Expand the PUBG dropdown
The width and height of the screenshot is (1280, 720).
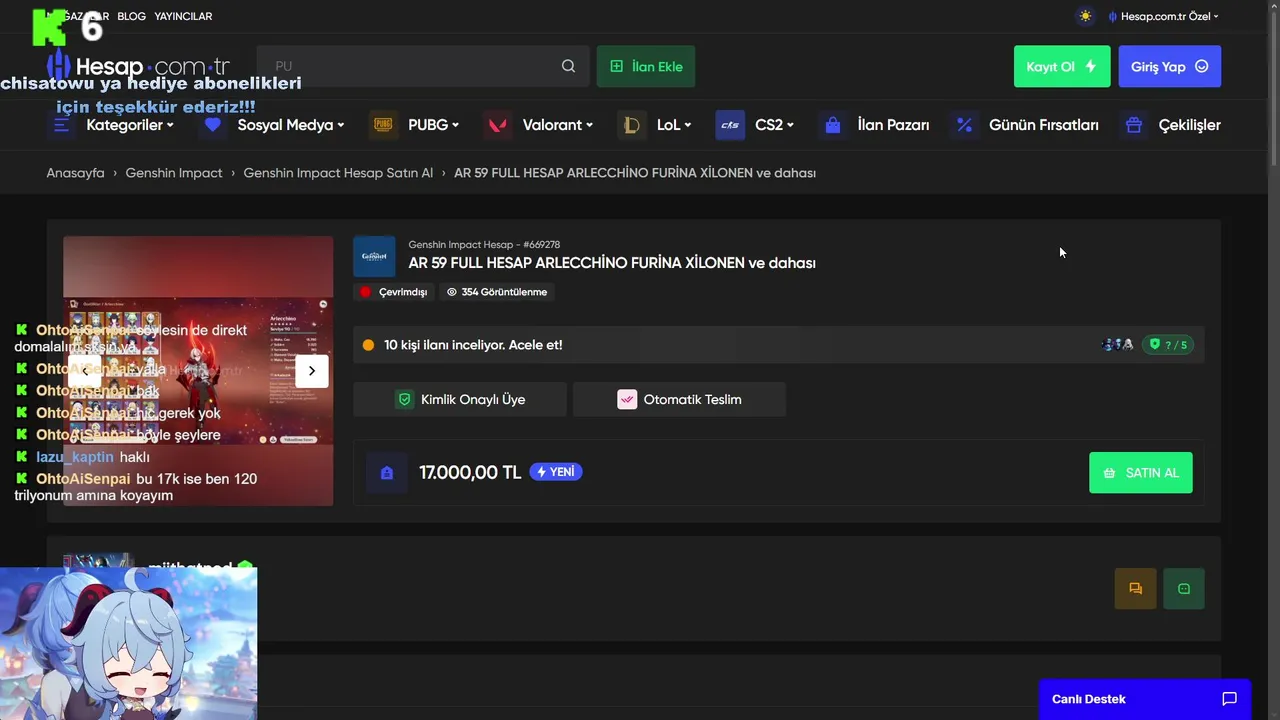click(433, 125)
